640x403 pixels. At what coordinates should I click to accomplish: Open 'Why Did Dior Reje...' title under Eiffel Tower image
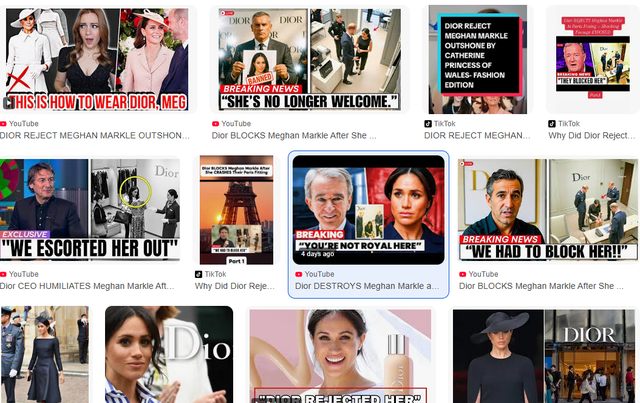[234, 286]
